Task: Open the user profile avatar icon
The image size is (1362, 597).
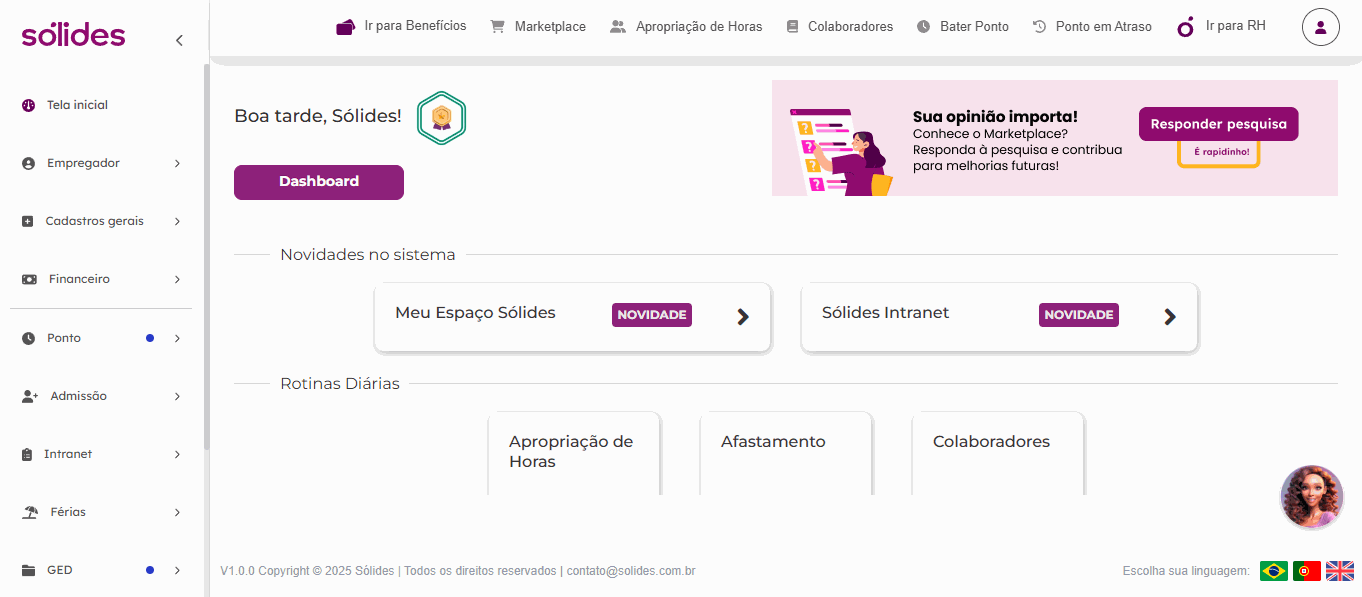Action: point(1321,27)
